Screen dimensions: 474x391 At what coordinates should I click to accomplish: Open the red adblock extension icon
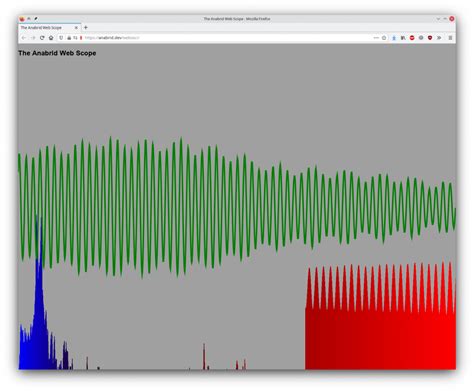tap(412, 38)
